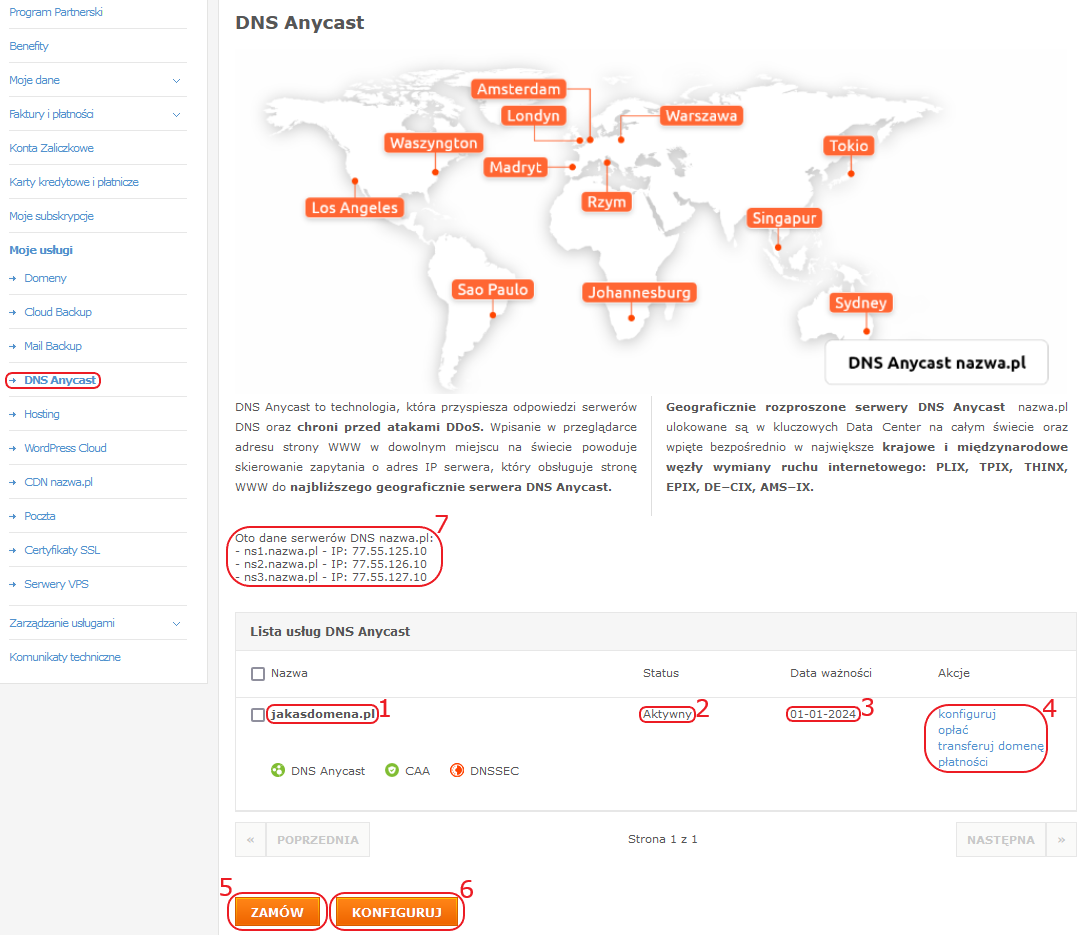1082x935 pixels.
Task: Click the Sao Paulo map label
Action: point(493,289)
